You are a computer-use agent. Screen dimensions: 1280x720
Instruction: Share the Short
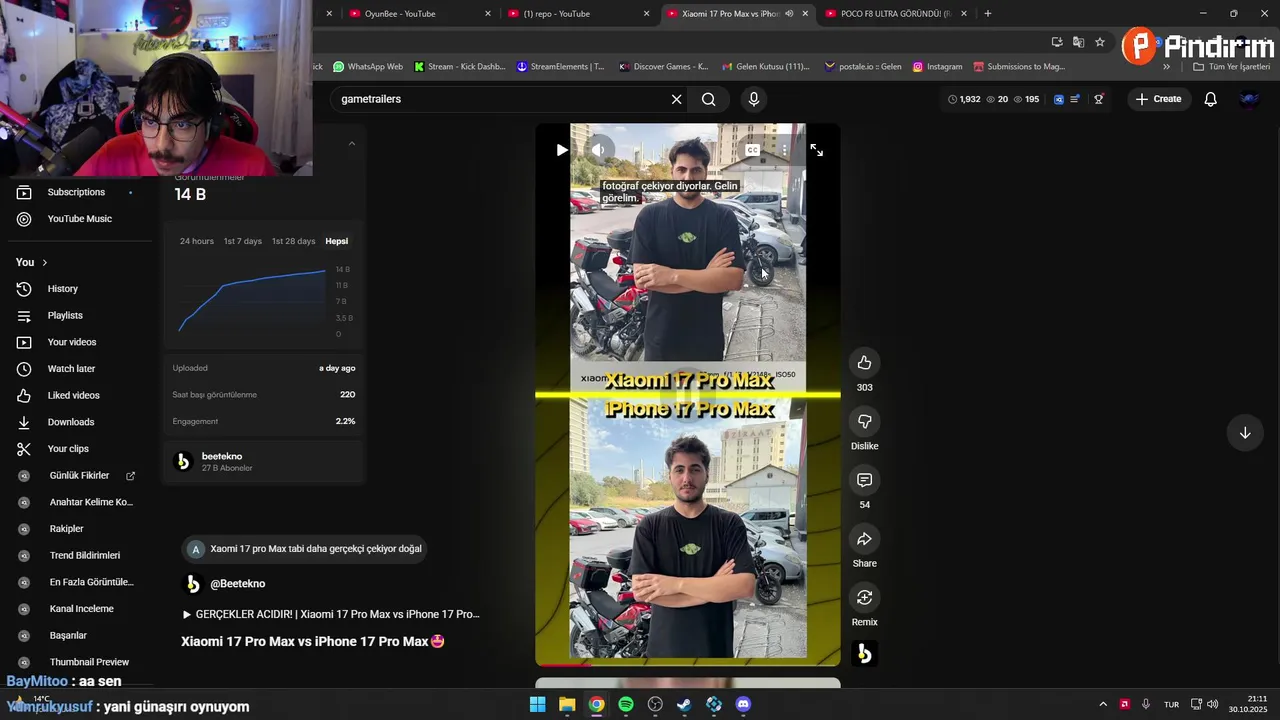coord(865,539)
